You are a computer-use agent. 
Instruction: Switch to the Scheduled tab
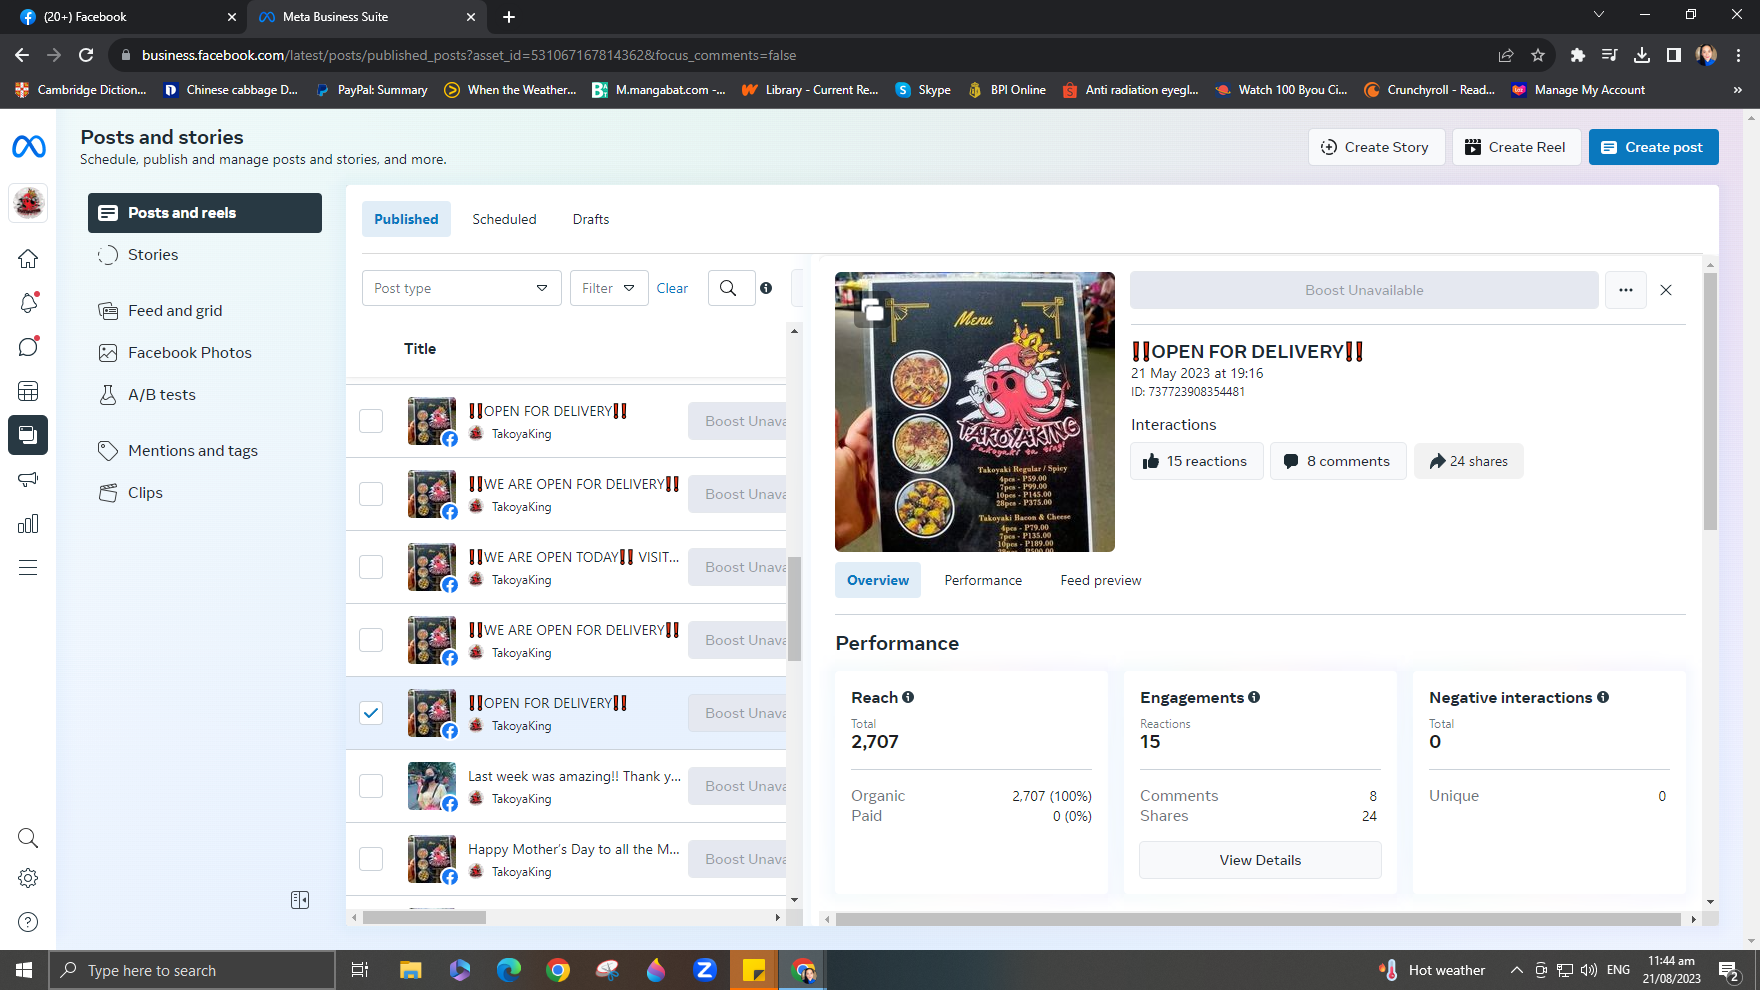[504, 219]
